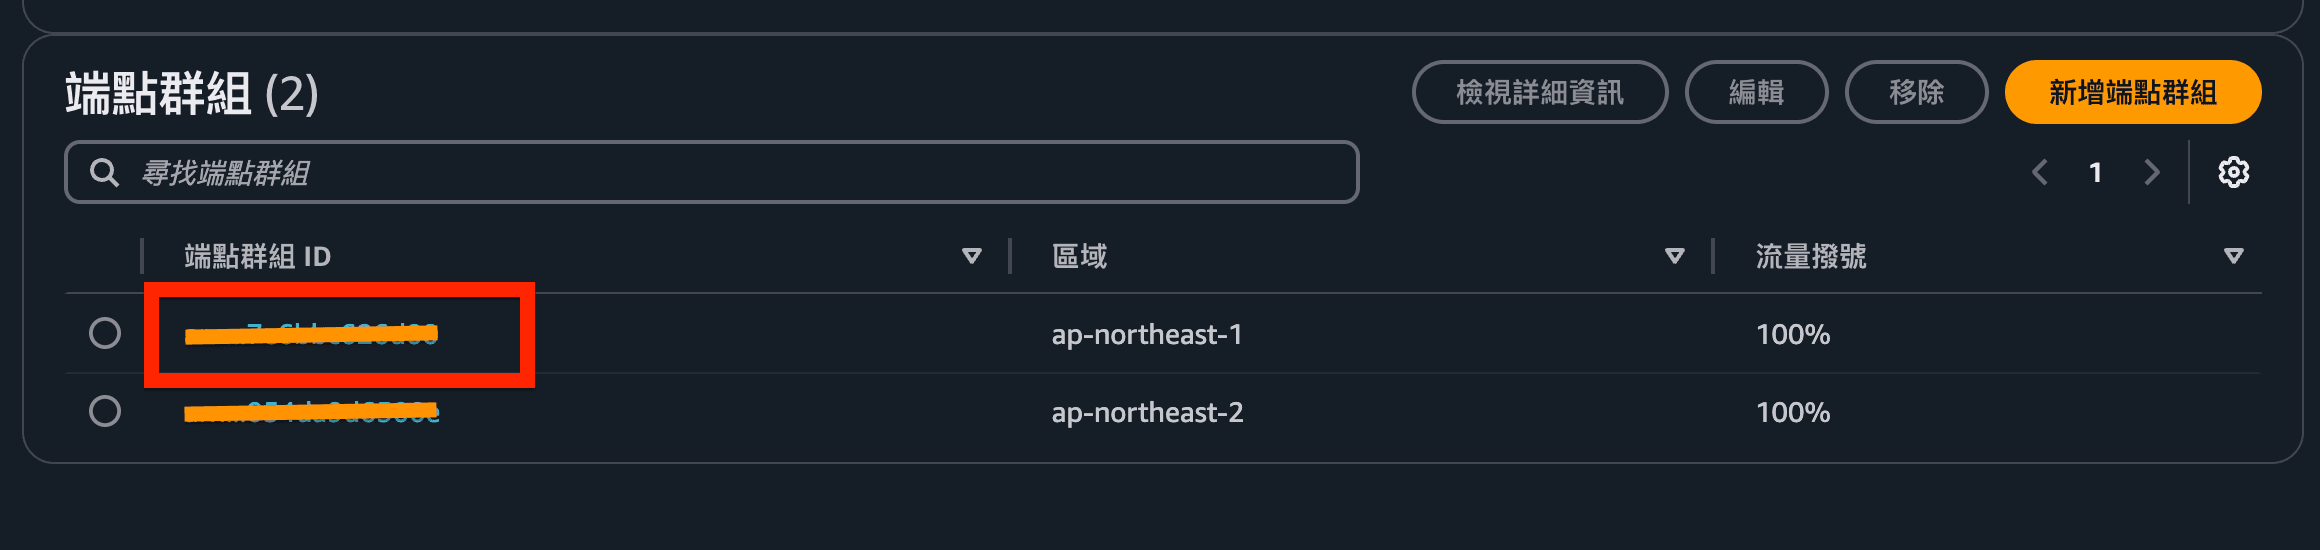Select the ap-northeast-2 endpoint group radio button
Image resolution: width=2320 pixels, height=550 pixels.
tap(105, 411)
